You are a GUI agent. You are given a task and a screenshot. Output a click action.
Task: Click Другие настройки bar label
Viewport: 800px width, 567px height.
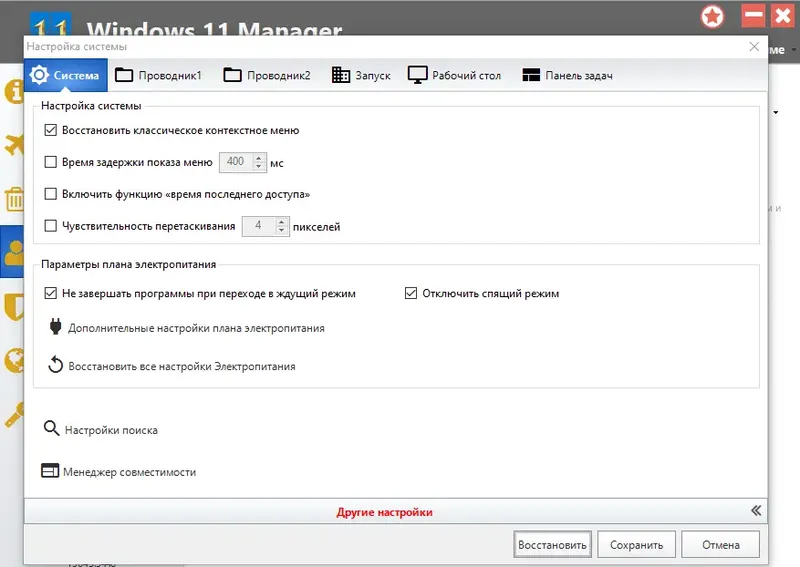click(x=384, y=512)
